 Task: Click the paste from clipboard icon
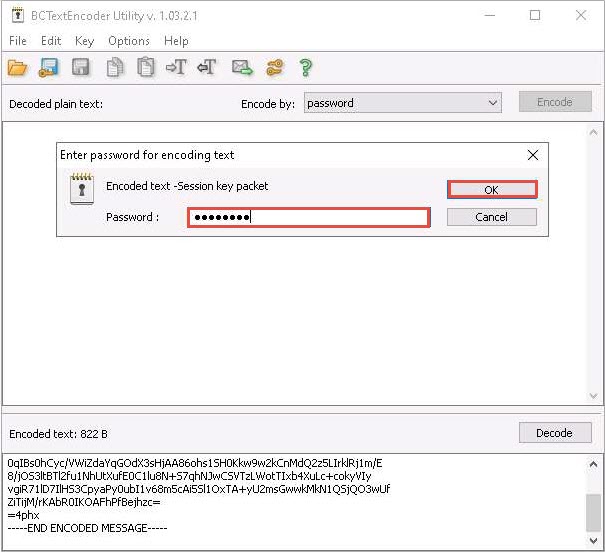point(146,68)
